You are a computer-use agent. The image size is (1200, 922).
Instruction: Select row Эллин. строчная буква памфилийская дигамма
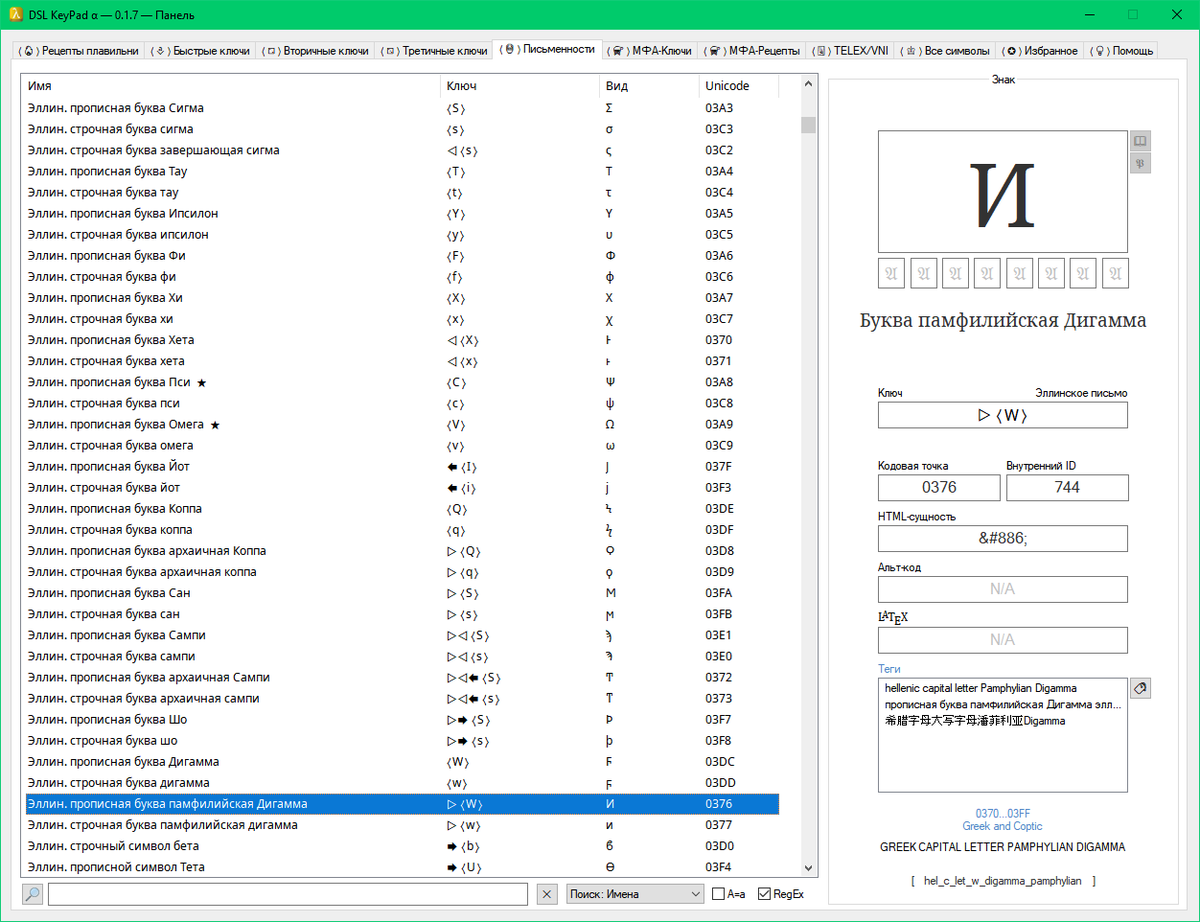tap(402, 825)
